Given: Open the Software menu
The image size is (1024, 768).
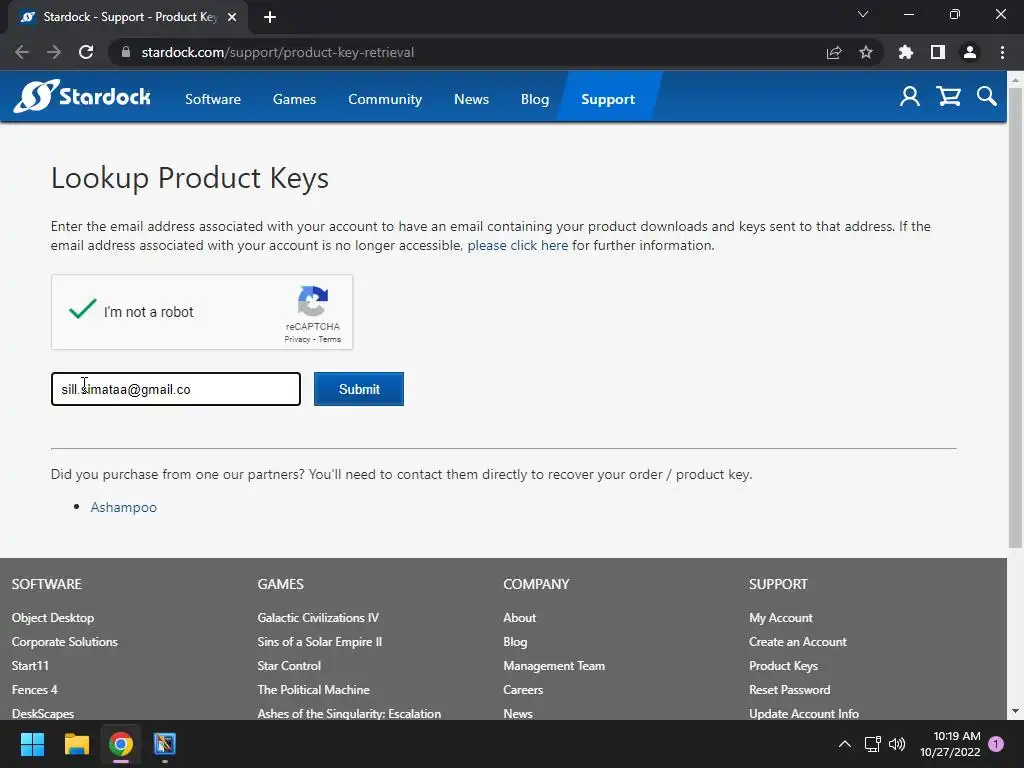Looking at the screenshot, I should (x=213, y=99).
